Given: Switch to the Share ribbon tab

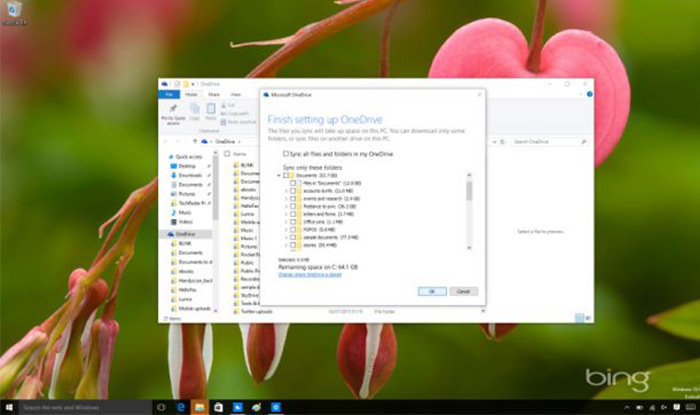Looking at the screenshot, I should (214, 95).
